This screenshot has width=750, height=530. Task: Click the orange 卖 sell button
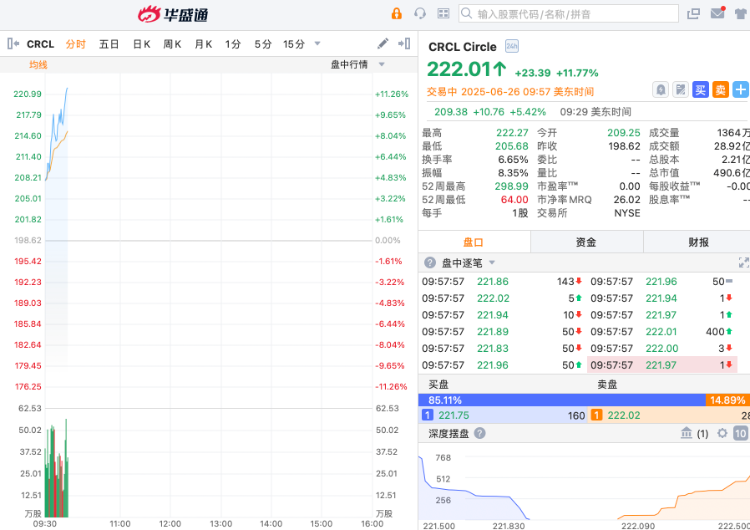coord(721,89)
